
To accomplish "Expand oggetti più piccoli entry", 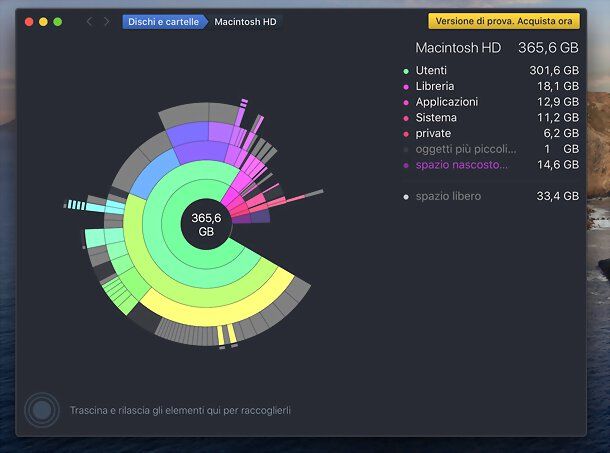I will [x=491, y=149].
